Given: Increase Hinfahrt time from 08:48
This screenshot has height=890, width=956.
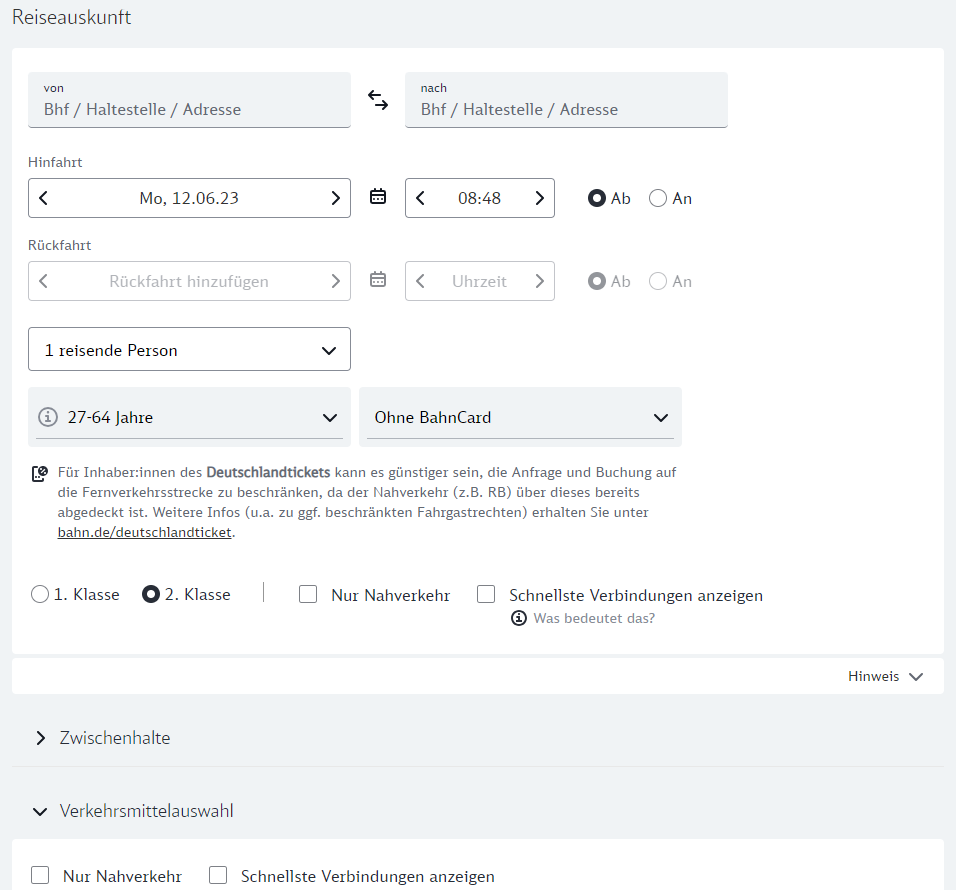Looking at the screenshot, I should [540, 198].
